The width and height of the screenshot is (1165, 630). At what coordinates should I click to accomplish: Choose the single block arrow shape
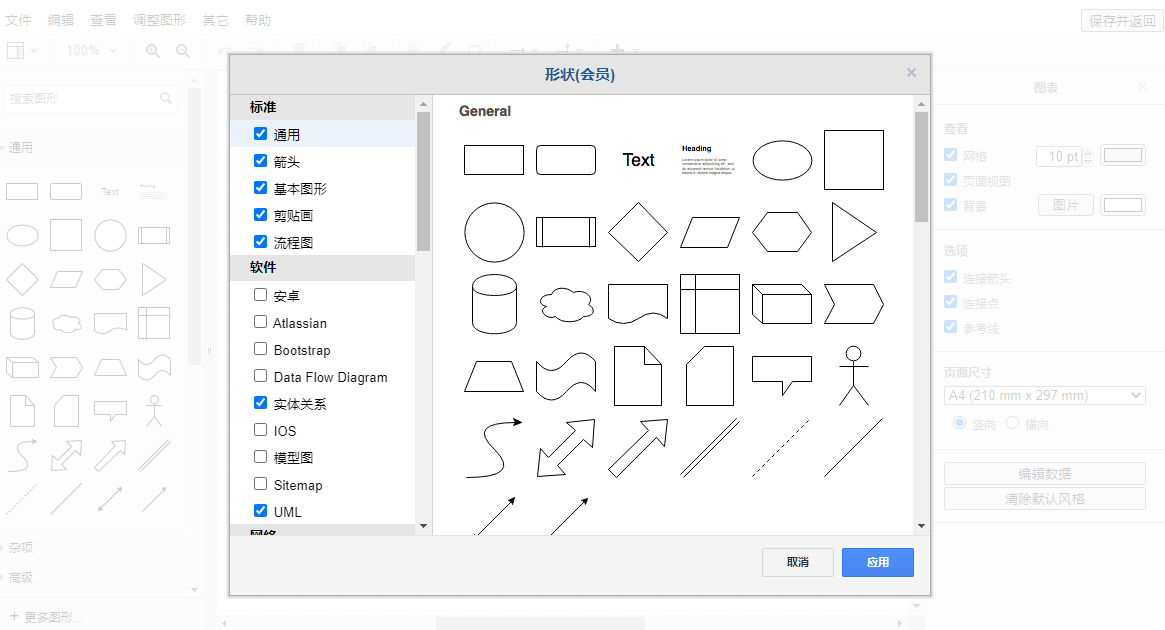[x=637, y=448]
